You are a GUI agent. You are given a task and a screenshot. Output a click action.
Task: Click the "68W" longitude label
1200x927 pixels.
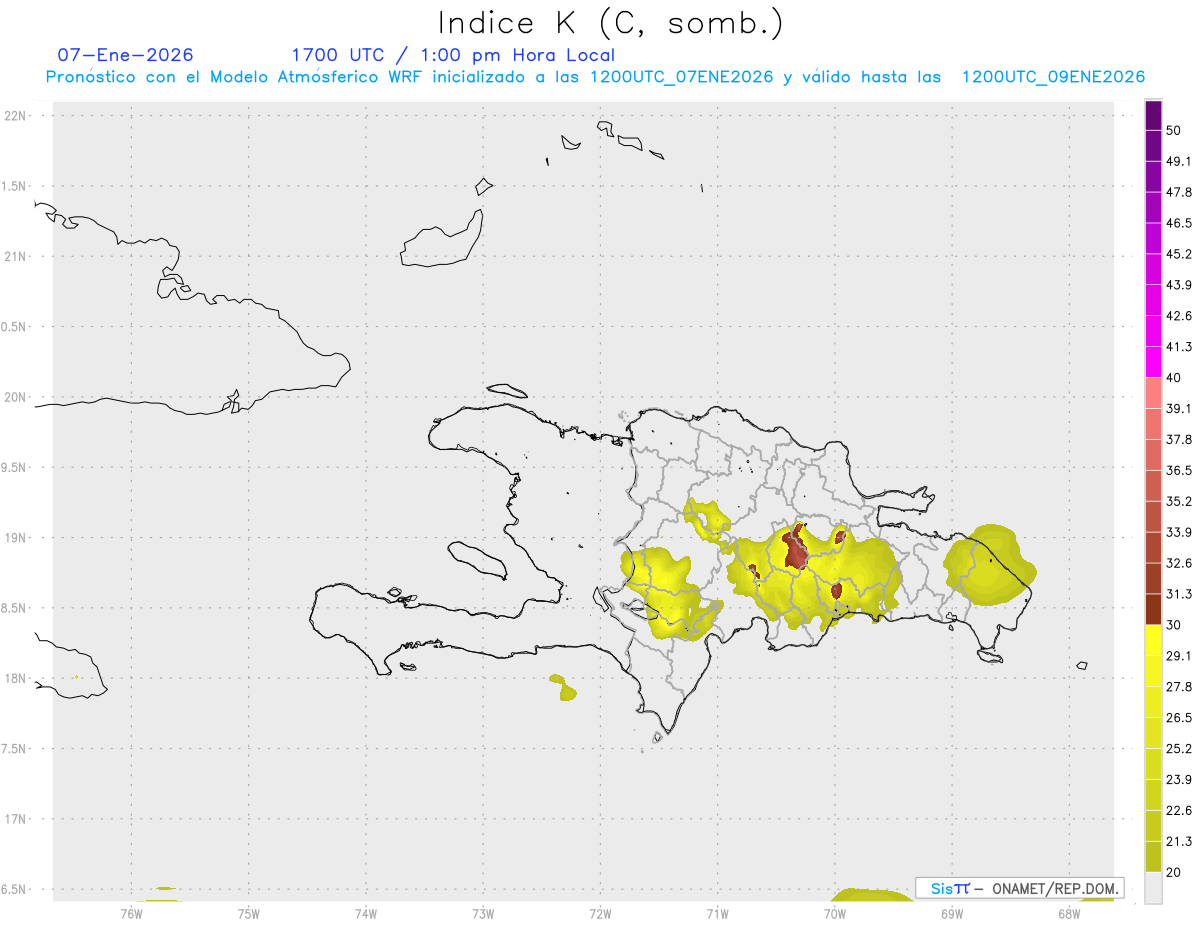tap(1069, 913)
